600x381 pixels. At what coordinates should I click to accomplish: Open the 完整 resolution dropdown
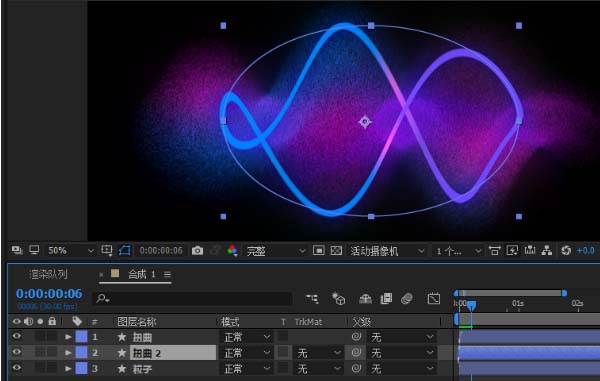click(x=275, y=251)
